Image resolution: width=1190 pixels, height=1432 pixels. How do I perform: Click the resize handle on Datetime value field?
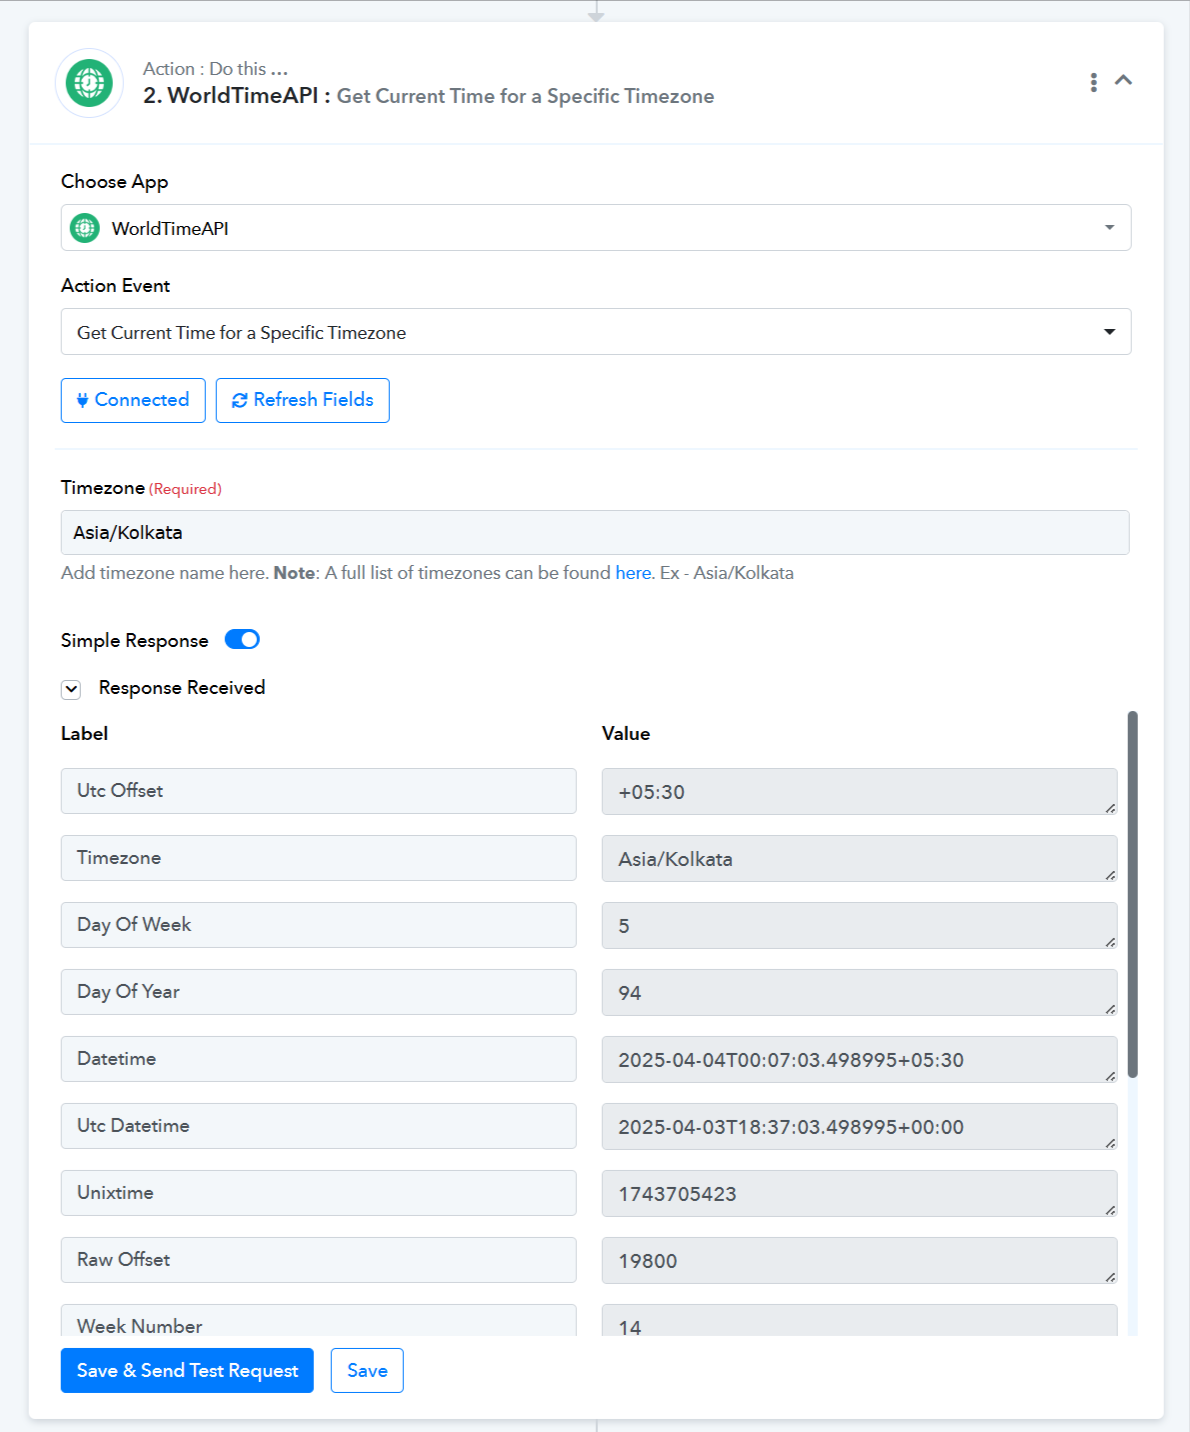(x=1110, y=1075)
